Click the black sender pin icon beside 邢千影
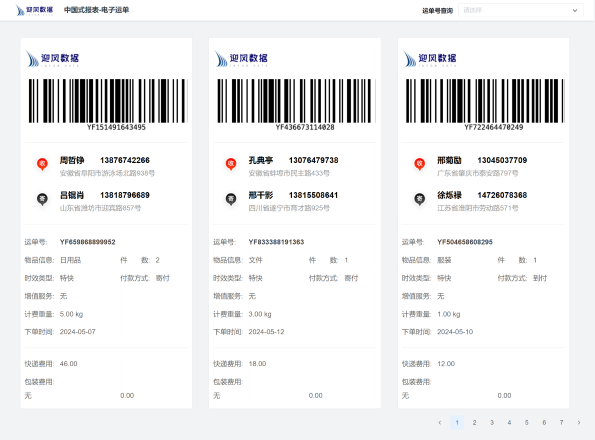Image resolution: width=595 pixels, height=440 pixels. tap(231, 199)
